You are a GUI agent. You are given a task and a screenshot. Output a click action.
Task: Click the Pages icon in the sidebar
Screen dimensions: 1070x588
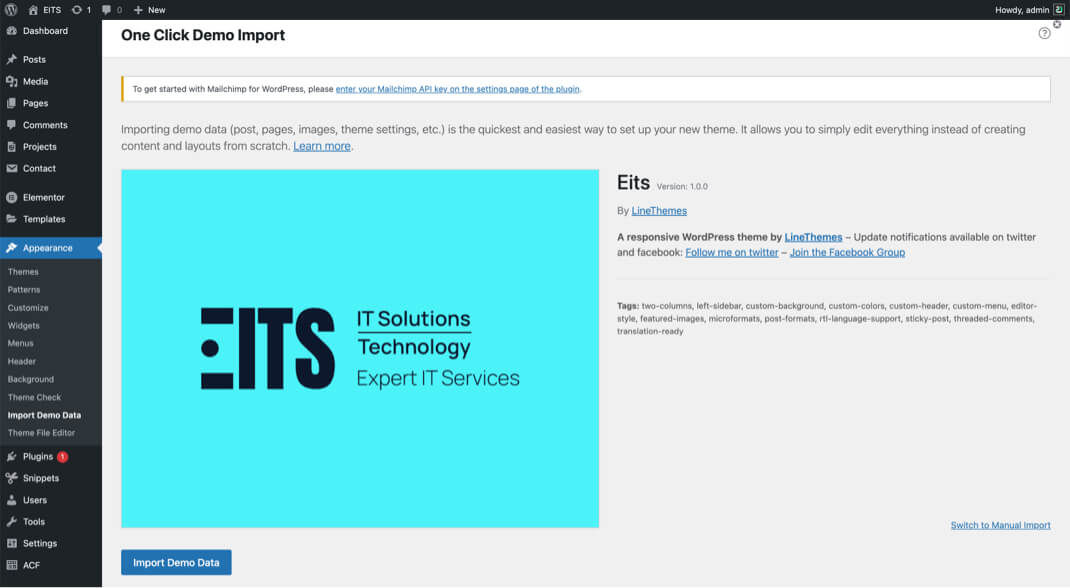coord(12,103)
